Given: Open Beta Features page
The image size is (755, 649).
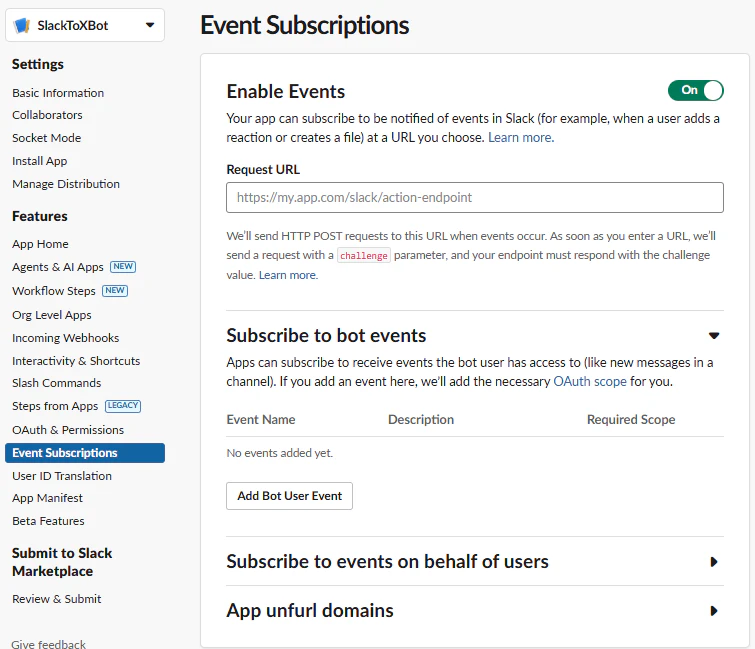Looking at the screenshot, I should (x=48, y=521).
